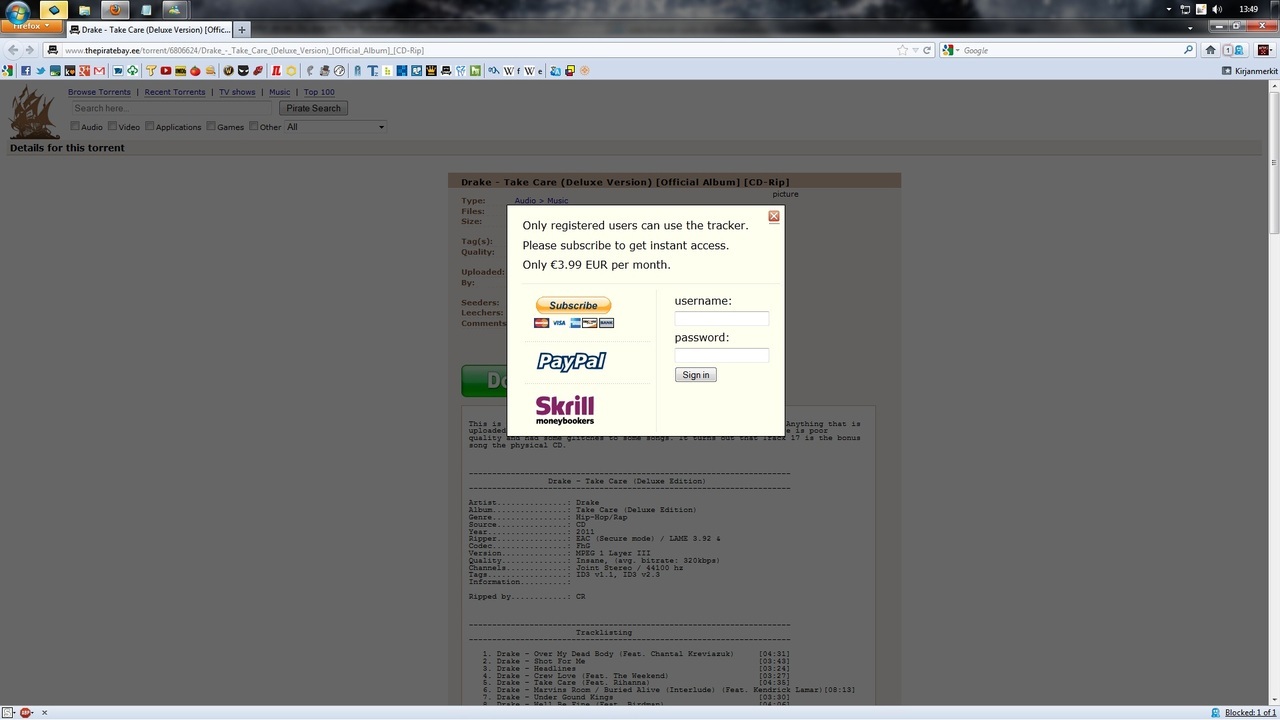1280x720 pixels.
Task: Choose the PayPal payment logo
Action: pyautogui.click(x=571, y=361)
